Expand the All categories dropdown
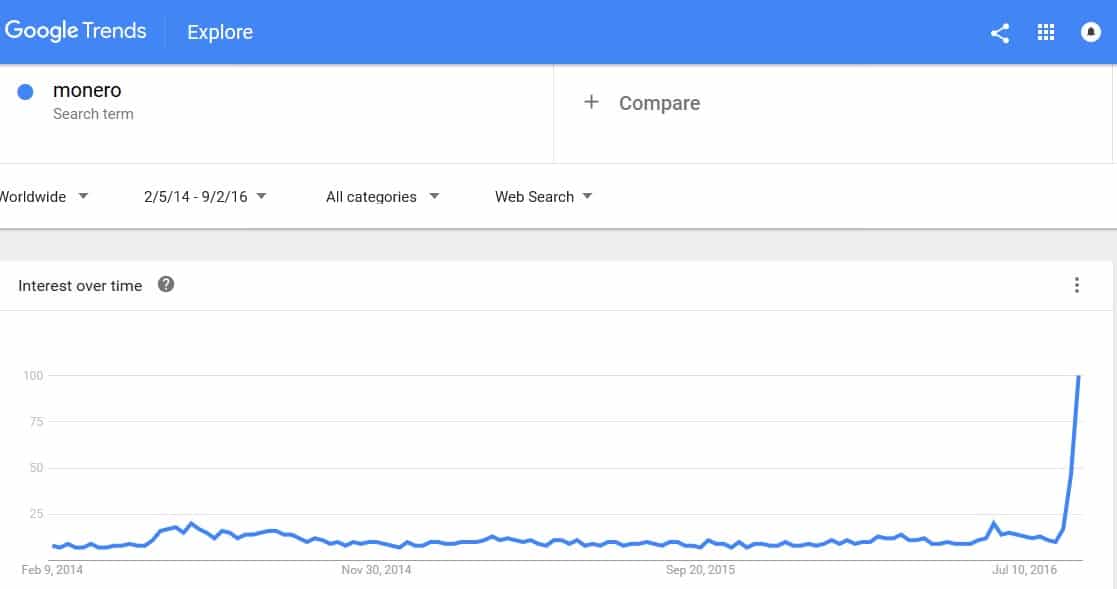Viewport: 1117px width, 589px height. coord(383,197)
